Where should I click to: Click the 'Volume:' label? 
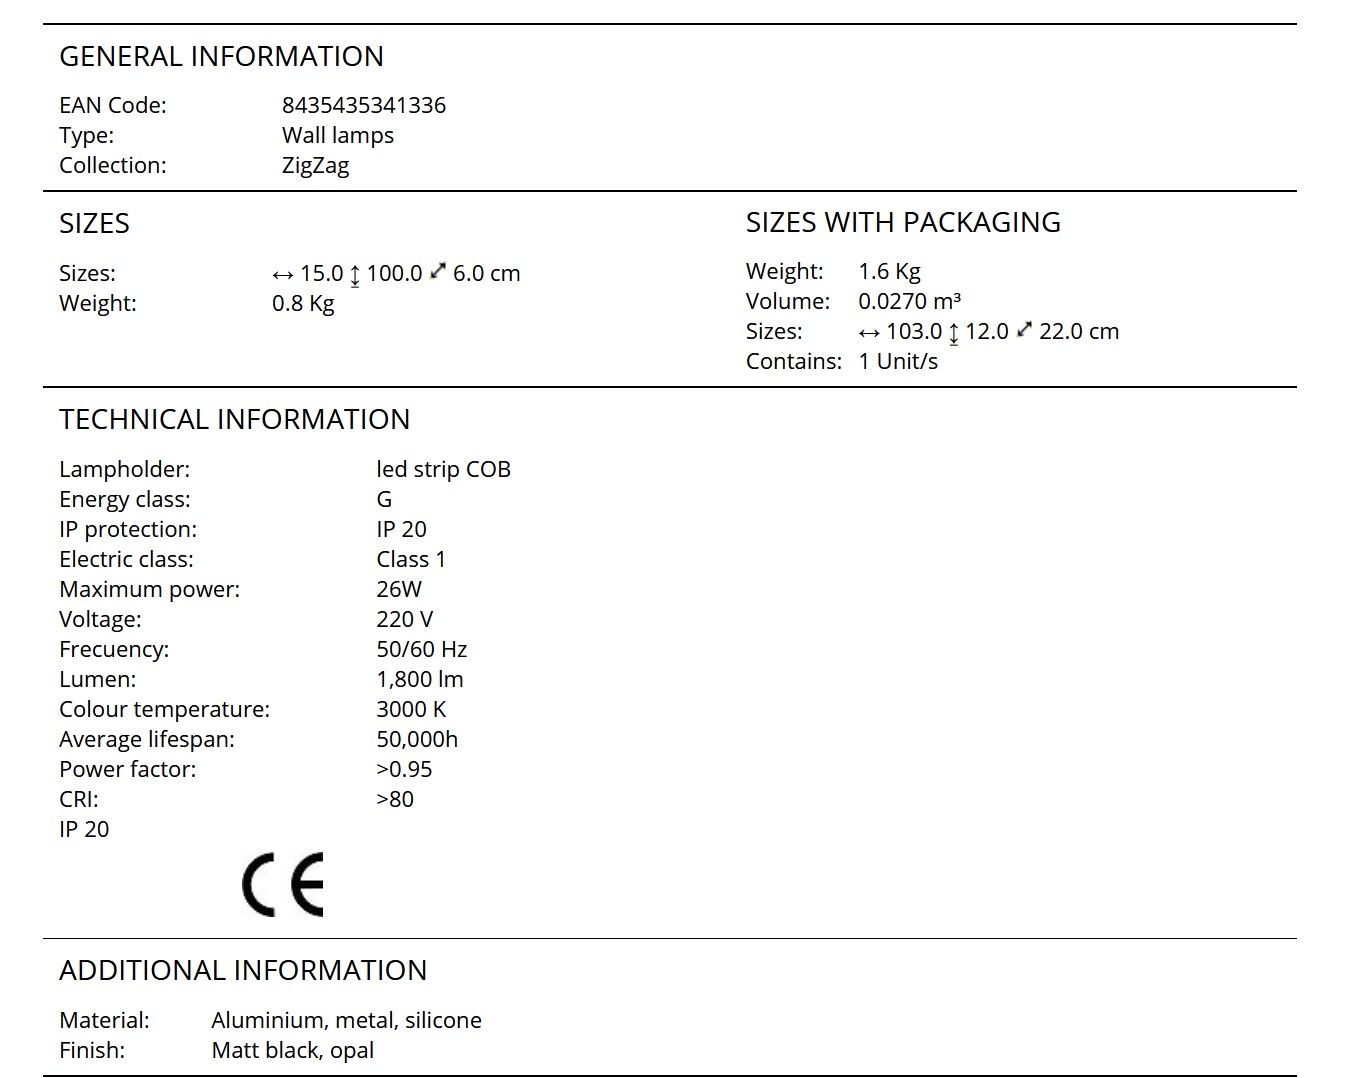[x=788, y=301]
